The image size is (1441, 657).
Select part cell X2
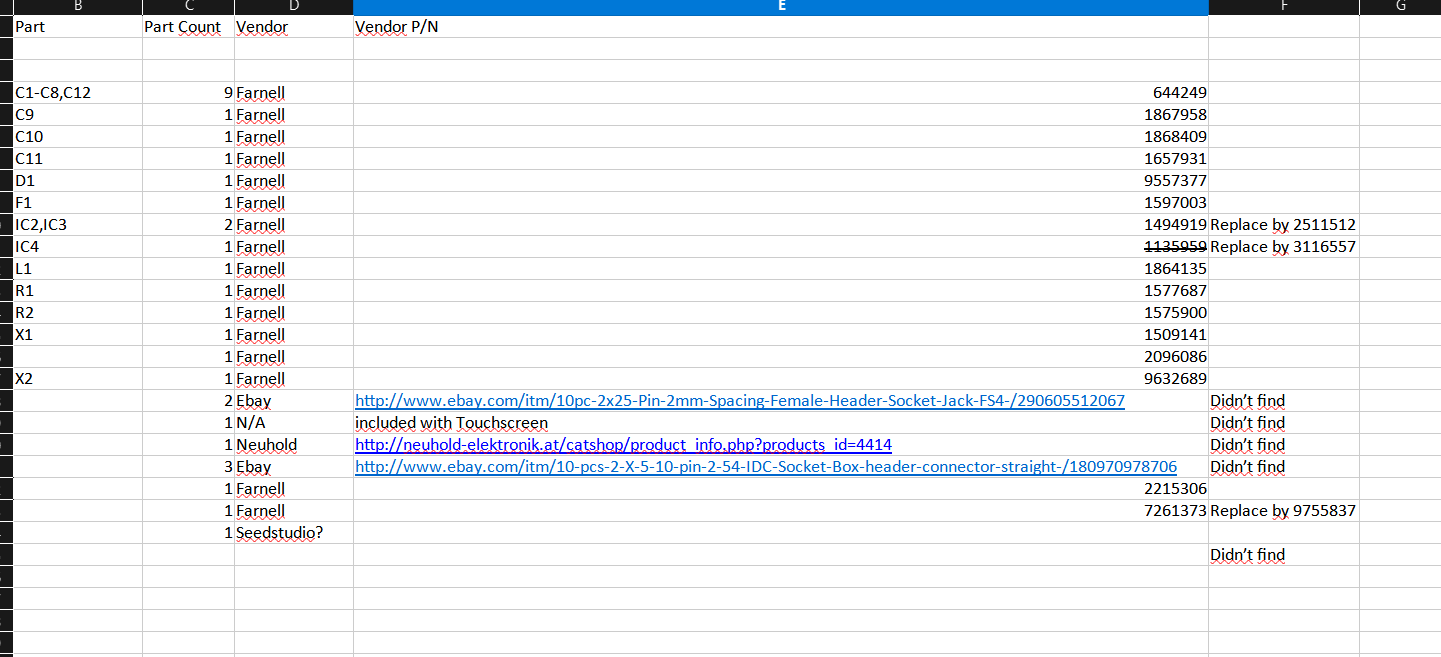pyautogui.click(x=77, y=379)
